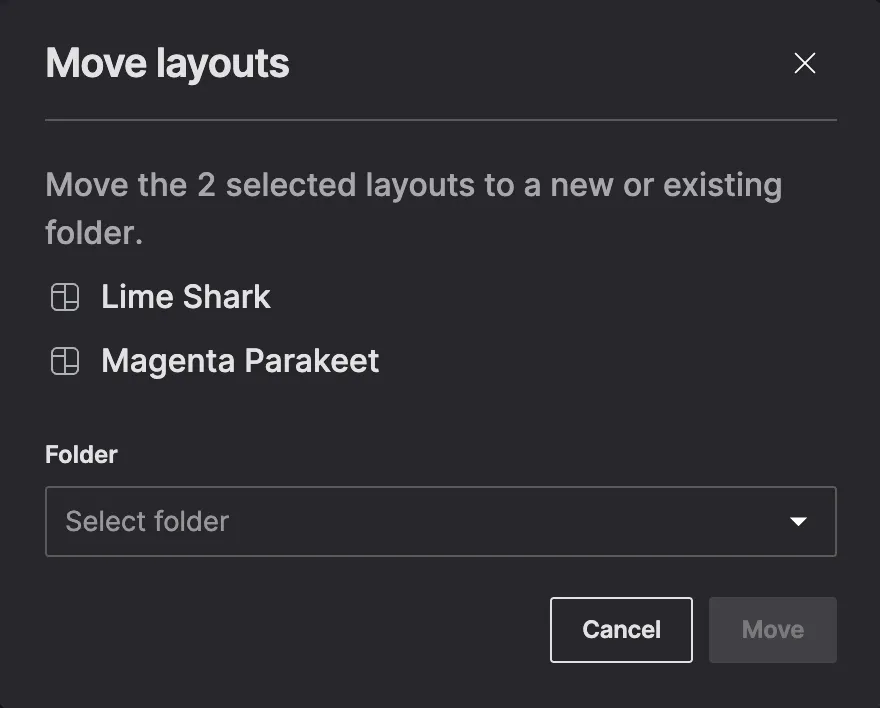Select the Lime Shark layout name

185,296
